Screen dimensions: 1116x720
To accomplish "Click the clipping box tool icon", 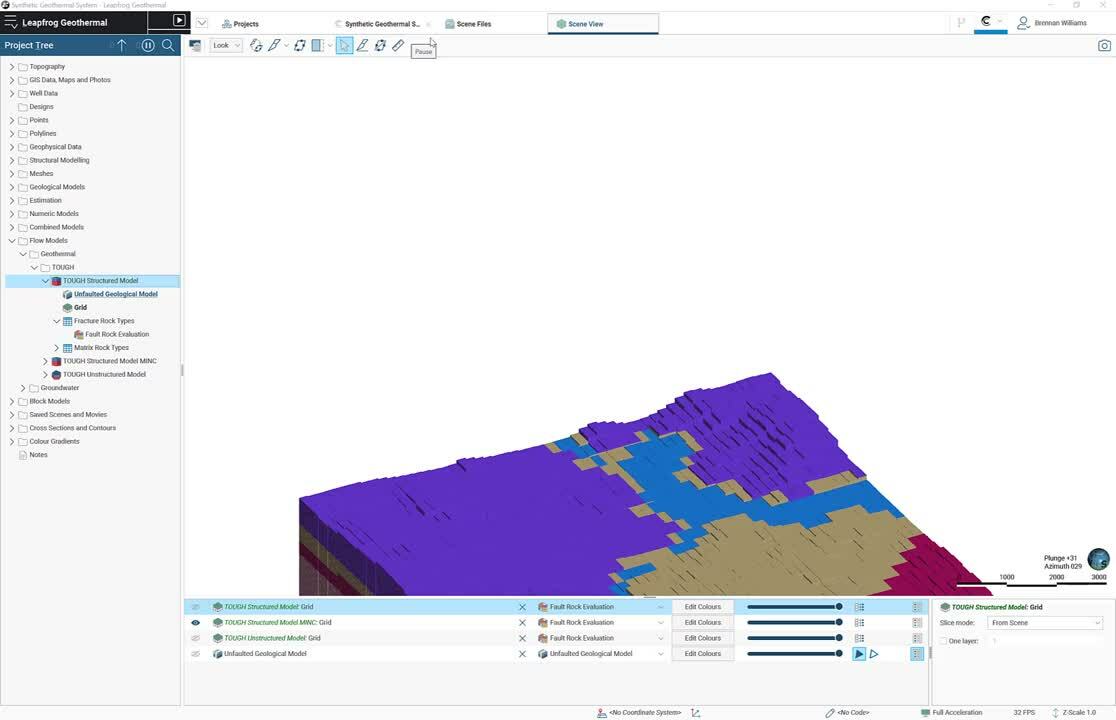I will (x=317, y=46).
